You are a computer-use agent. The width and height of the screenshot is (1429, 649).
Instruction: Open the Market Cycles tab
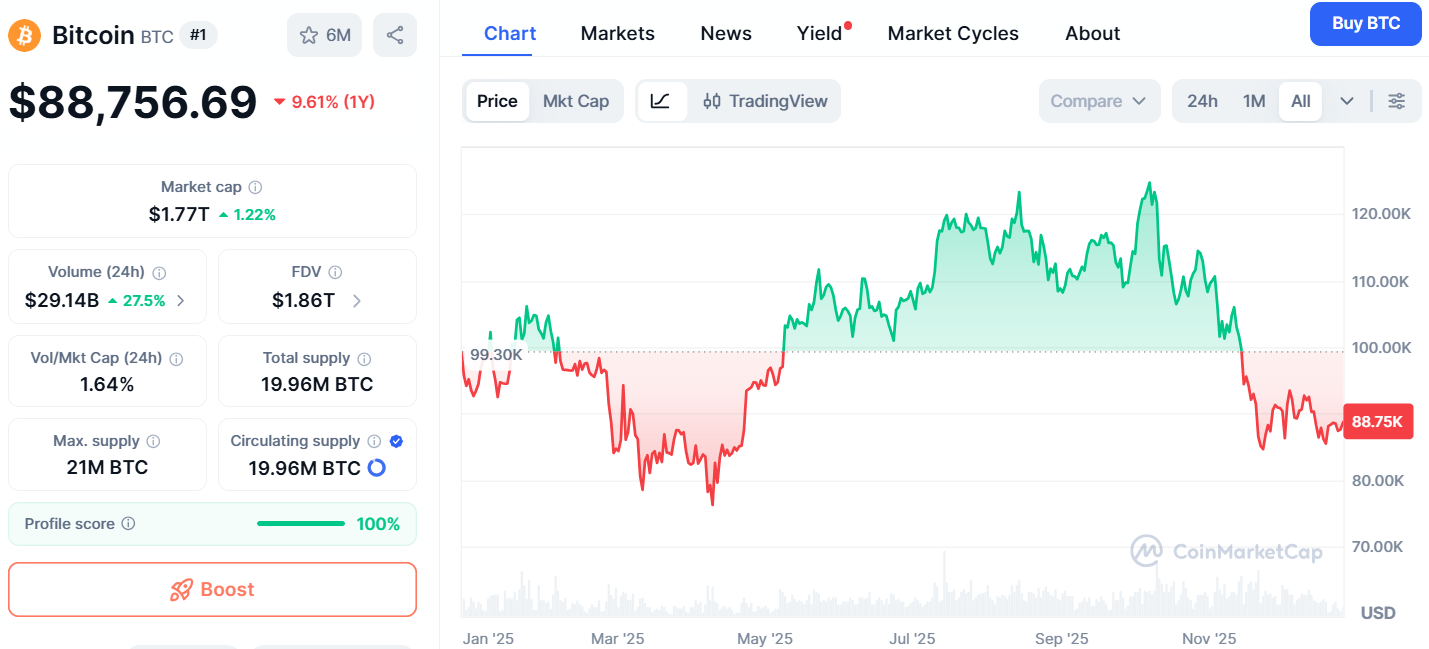pos(953,33)
